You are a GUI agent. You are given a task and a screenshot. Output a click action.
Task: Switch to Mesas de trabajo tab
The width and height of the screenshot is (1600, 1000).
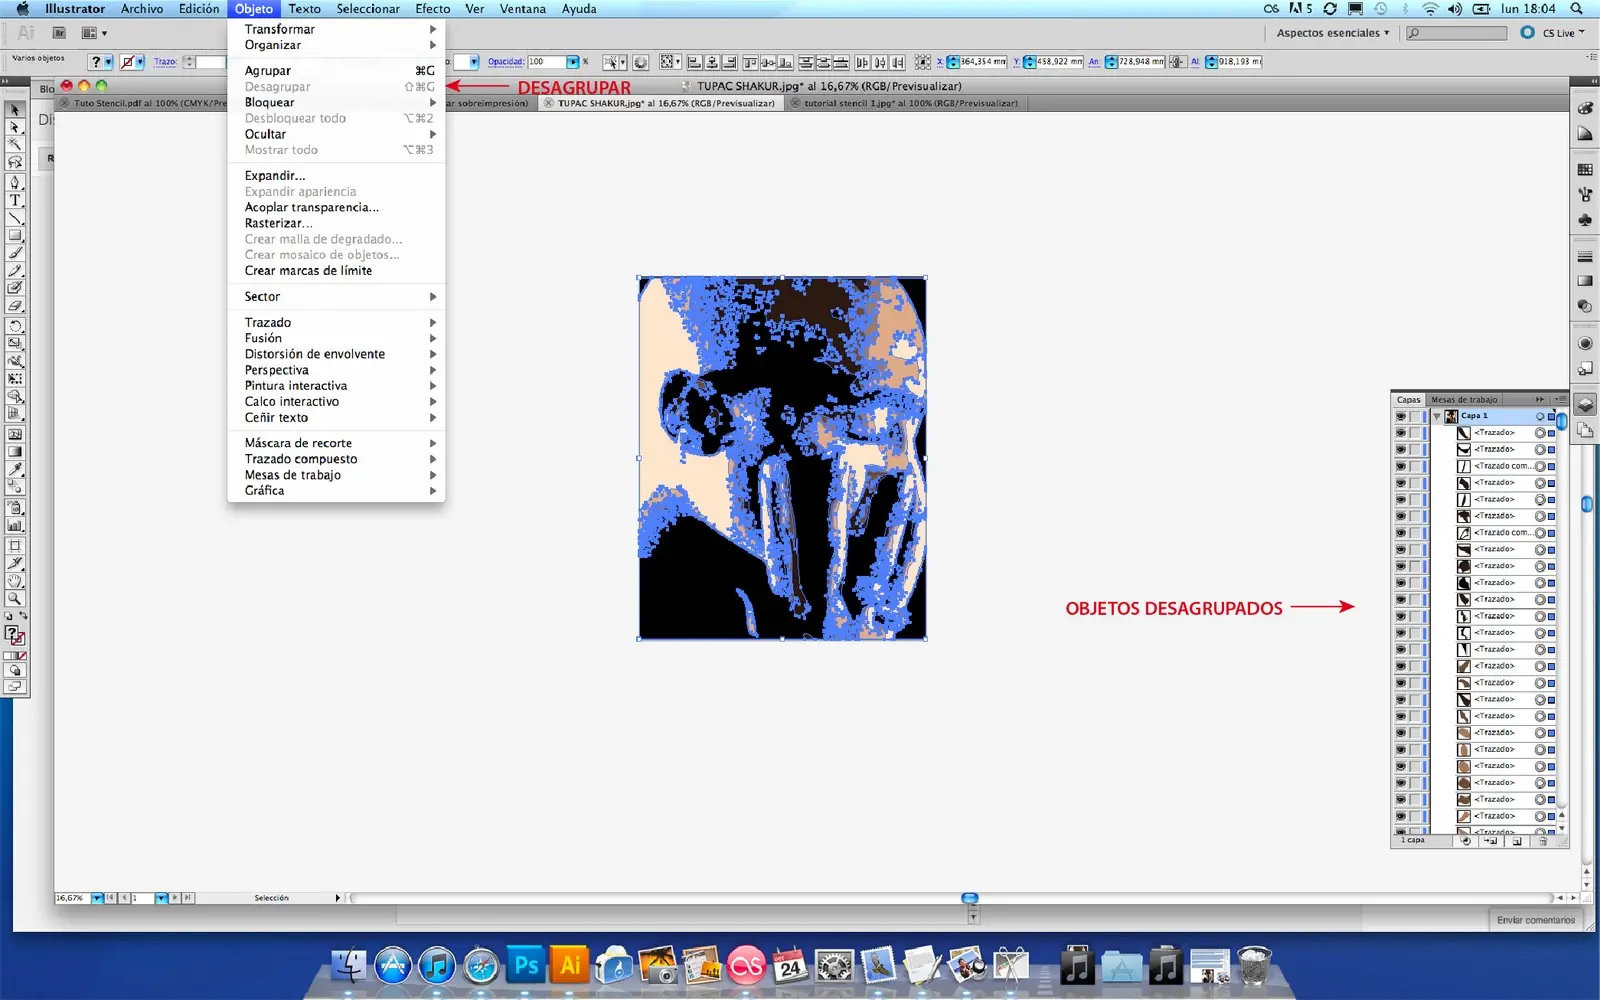coord(1464,399)
